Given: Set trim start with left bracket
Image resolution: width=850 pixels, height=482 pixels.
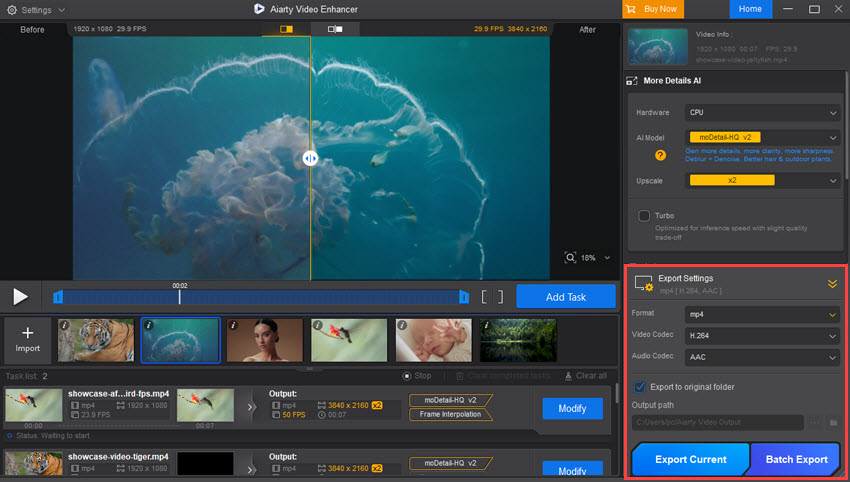Looking at the screenshot, I should pyautogui.click(x=484, y=297).
